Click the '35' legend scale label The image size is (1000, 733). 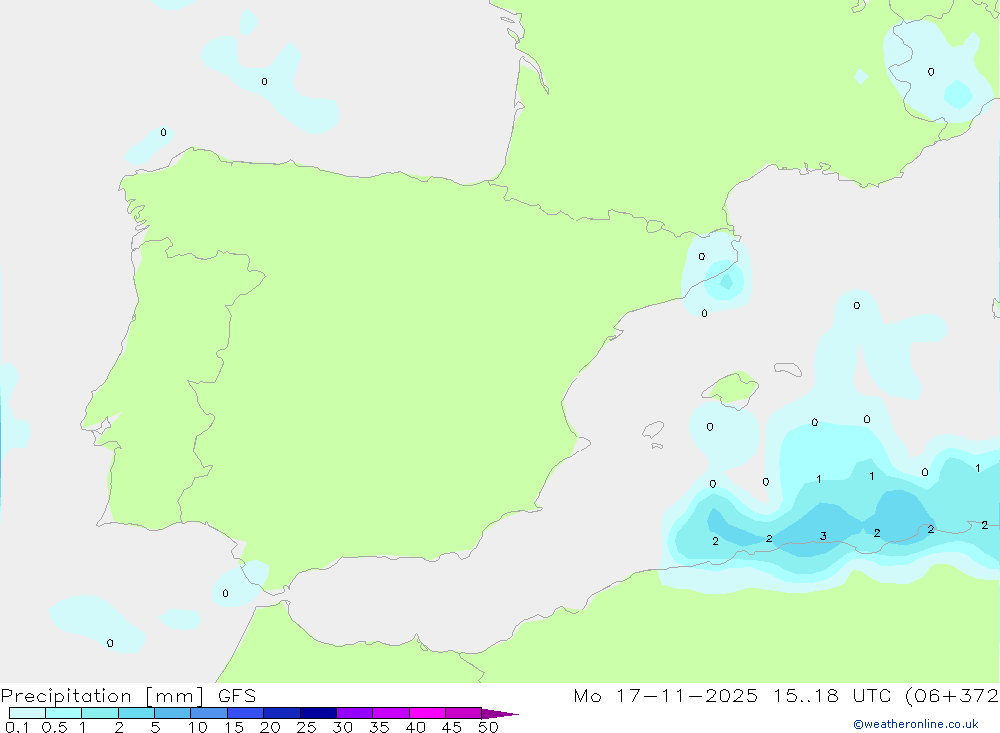coord(379,727)
